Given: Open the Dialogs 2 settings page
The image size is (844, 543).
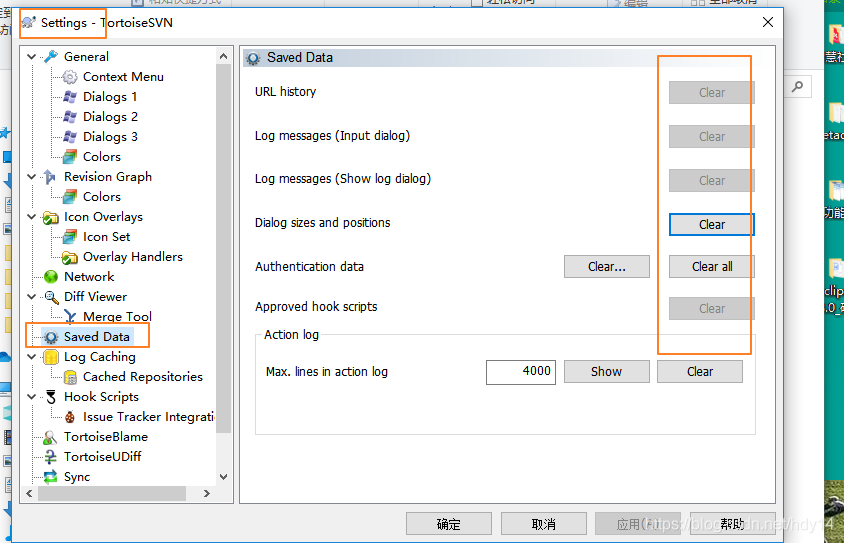Looking at the screenshot, I should coord(110,117).
